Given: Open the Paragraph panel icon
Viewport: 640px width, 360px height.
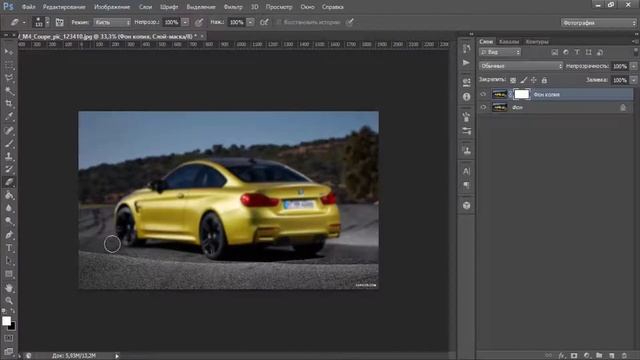Looking at the screenshot, I should coord(467,185).
